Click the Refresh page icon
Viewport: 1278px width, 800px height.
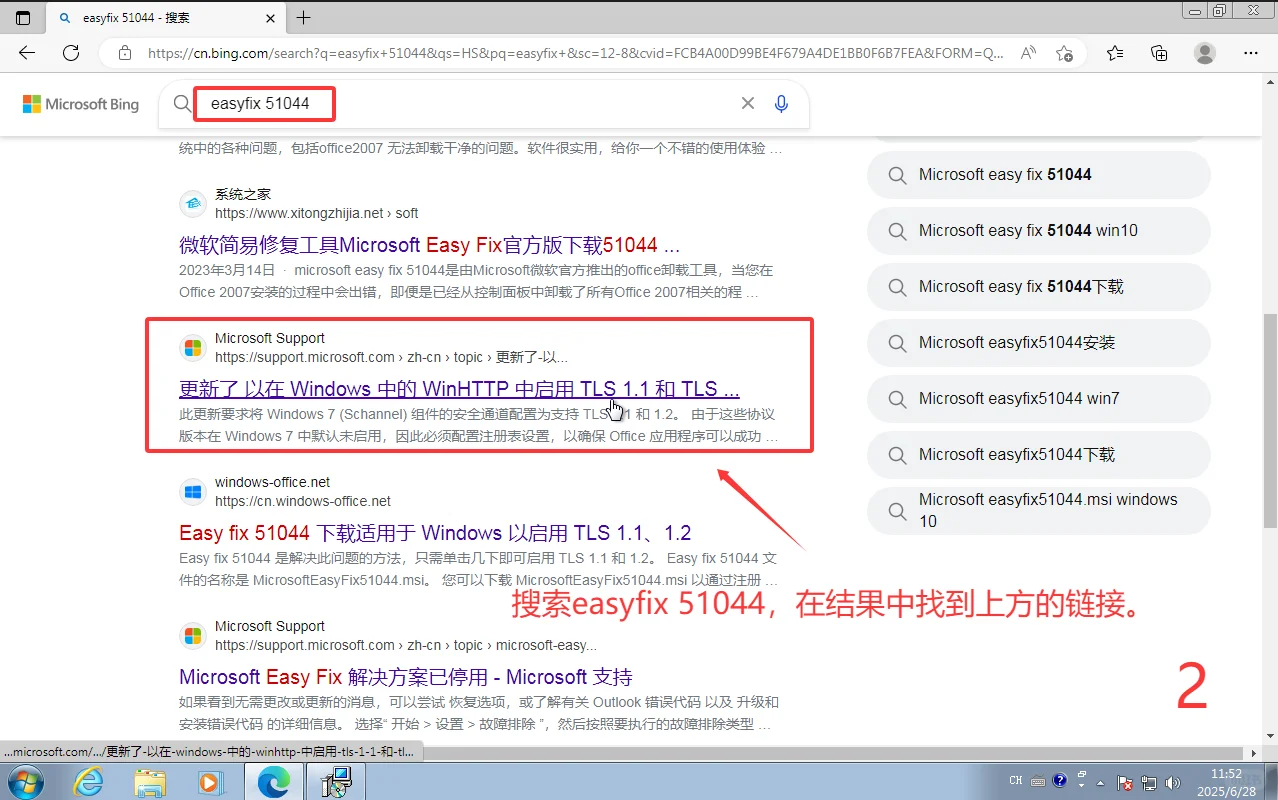tap(70, 54)
